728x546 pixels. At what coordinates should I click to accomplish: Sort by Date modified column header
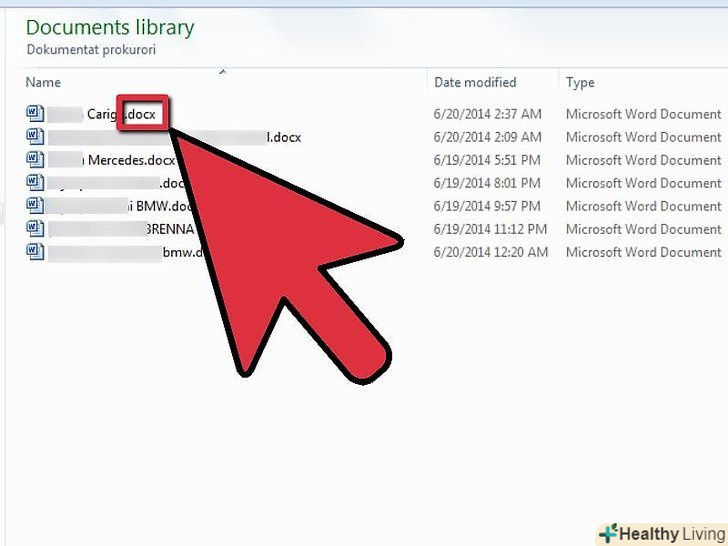tap(475, 82)
